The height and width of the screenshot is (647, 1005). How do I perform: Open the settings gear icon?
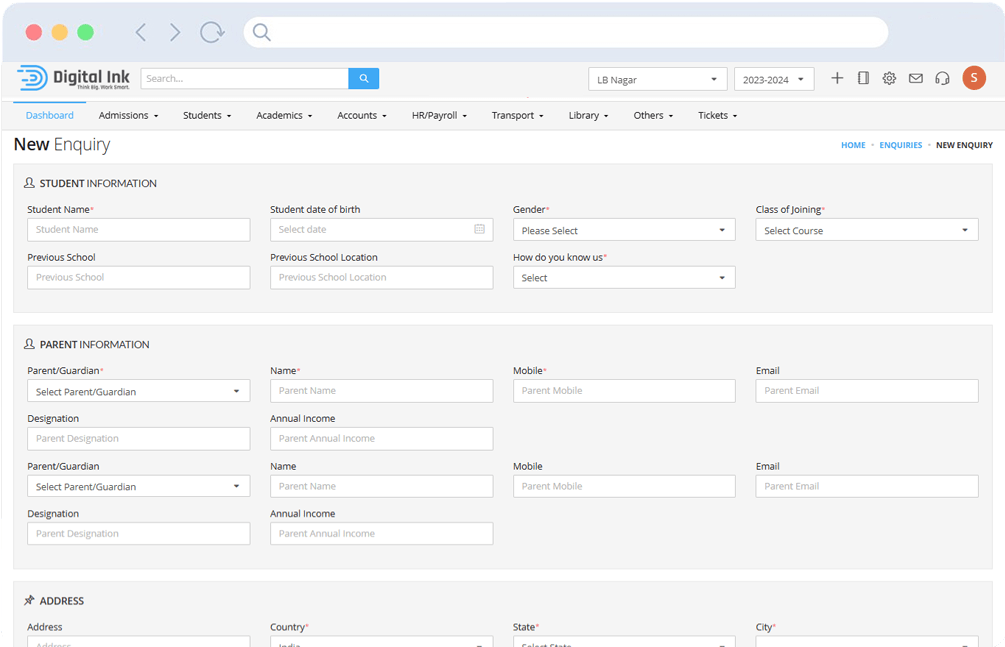(889, 79)
